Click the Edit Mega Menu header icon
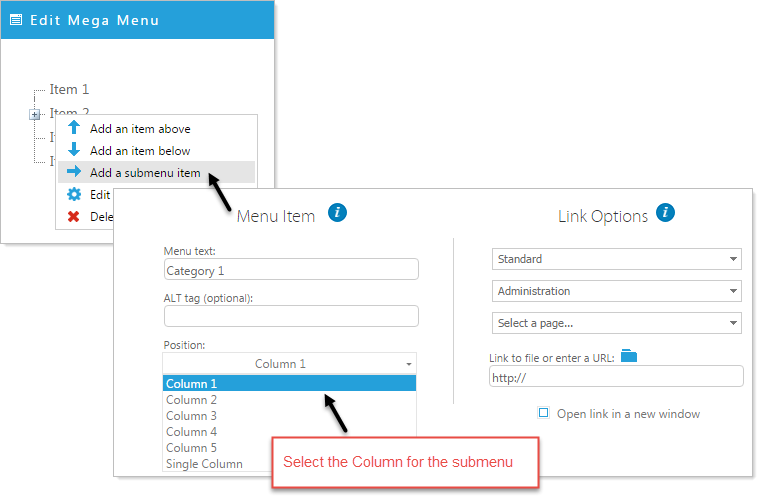The width and height of the screenshot is (763, 502). tap(16, 20)
